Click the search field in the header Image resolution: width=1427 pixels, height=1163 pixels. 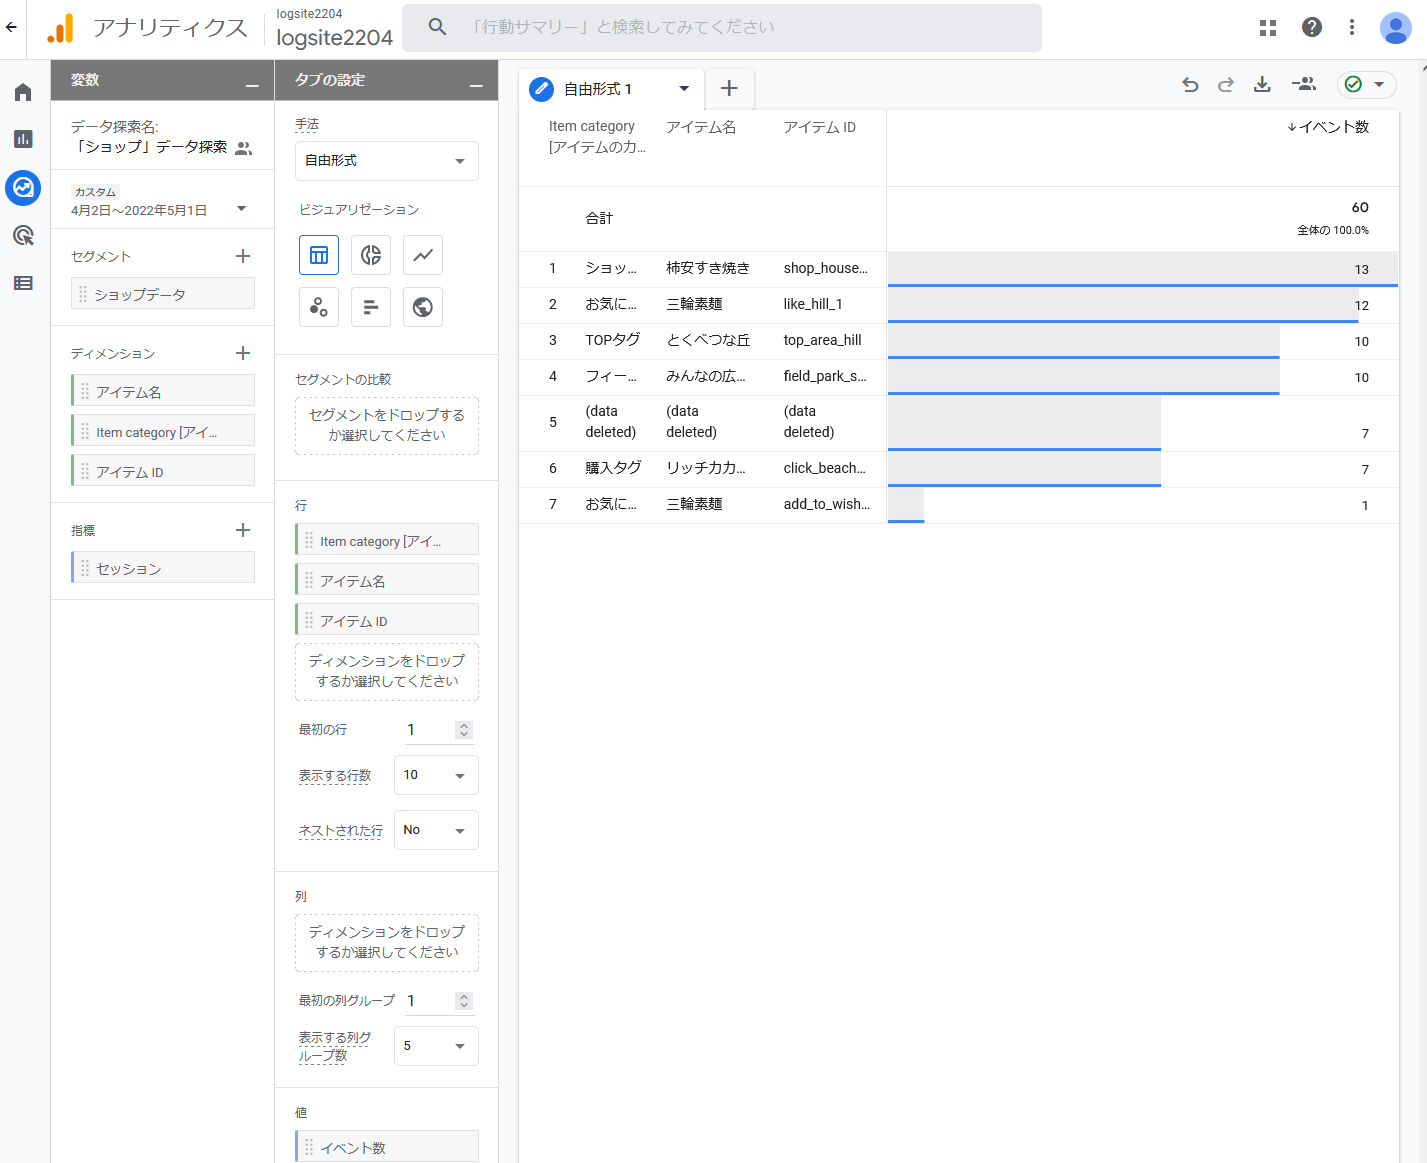tap(722, 27)
